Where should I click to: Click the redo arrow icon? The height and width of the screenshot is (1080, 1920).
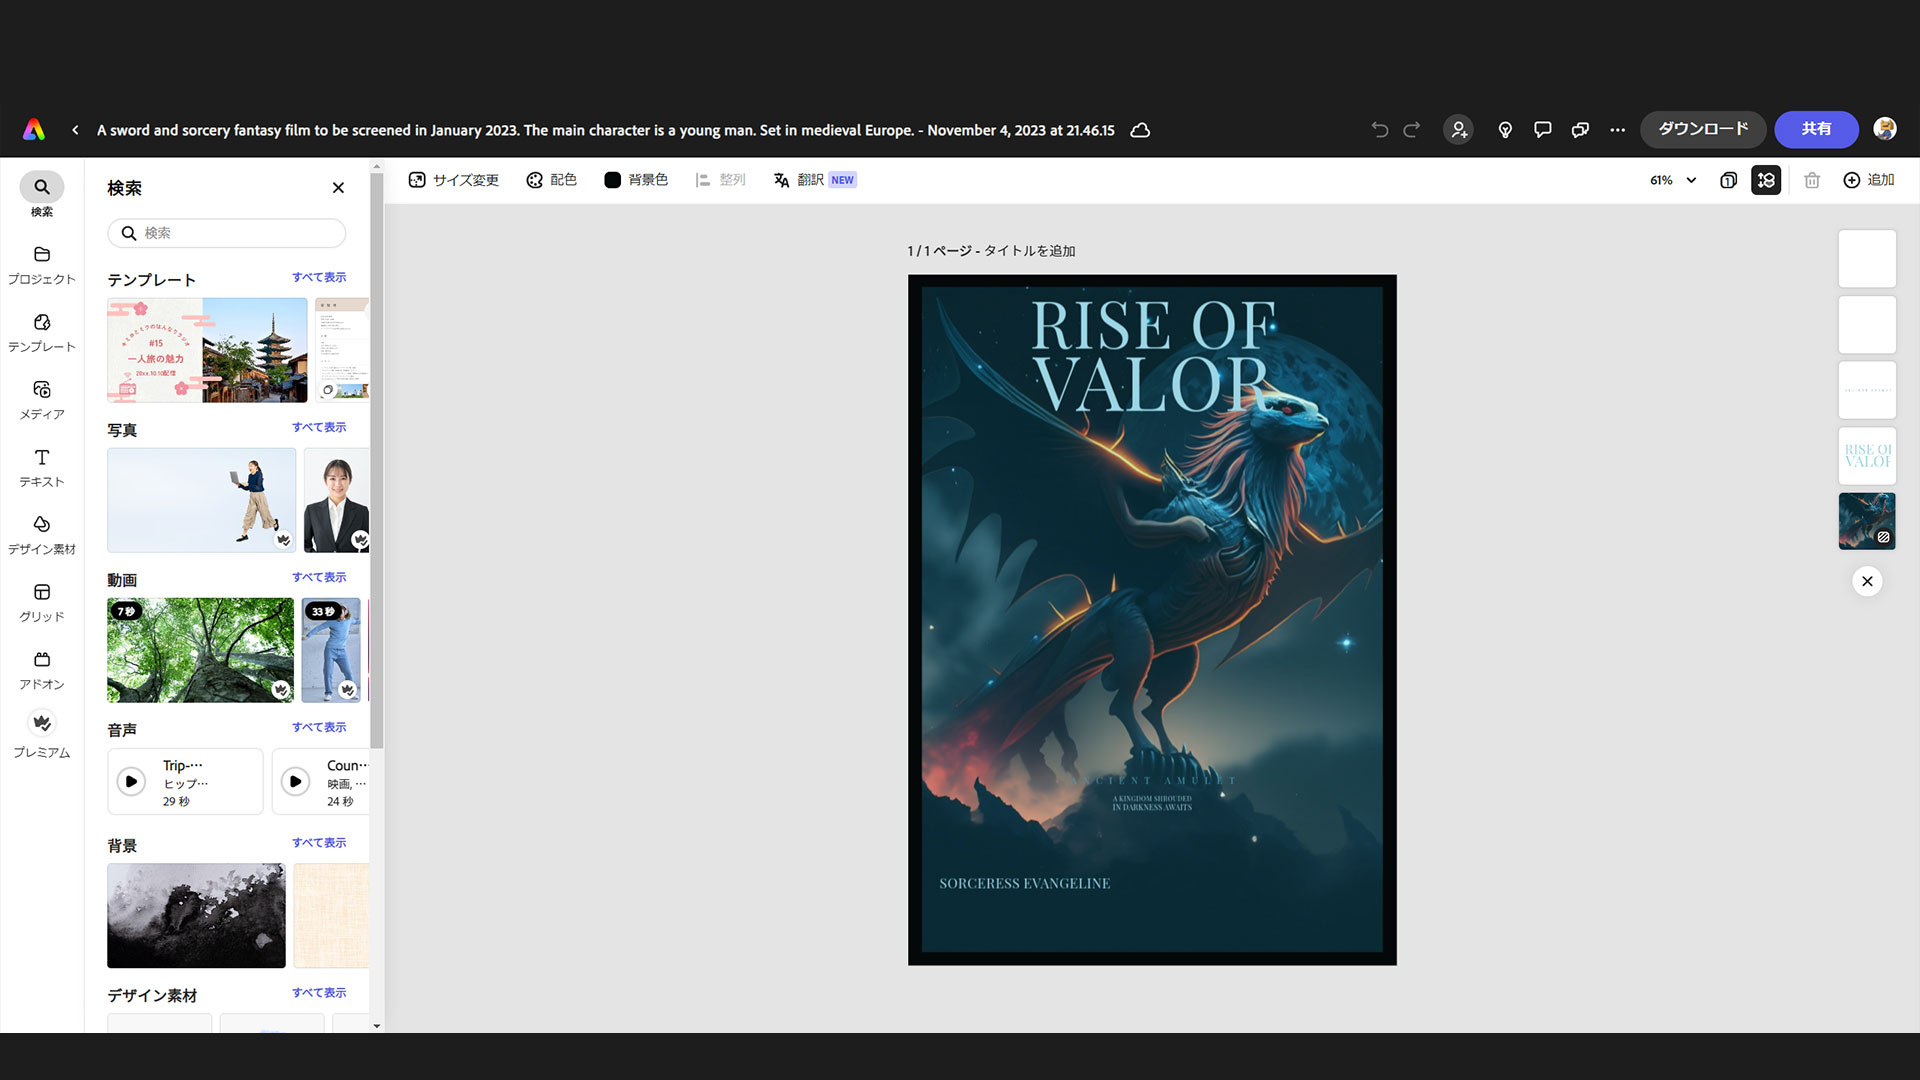pos(1412,130)
